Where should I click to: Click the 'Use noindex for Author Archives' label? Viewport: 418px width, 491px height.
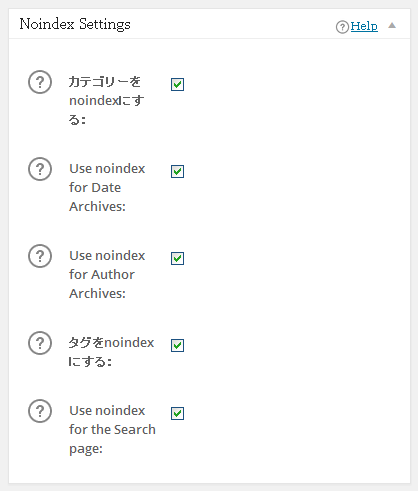[107, 274]
